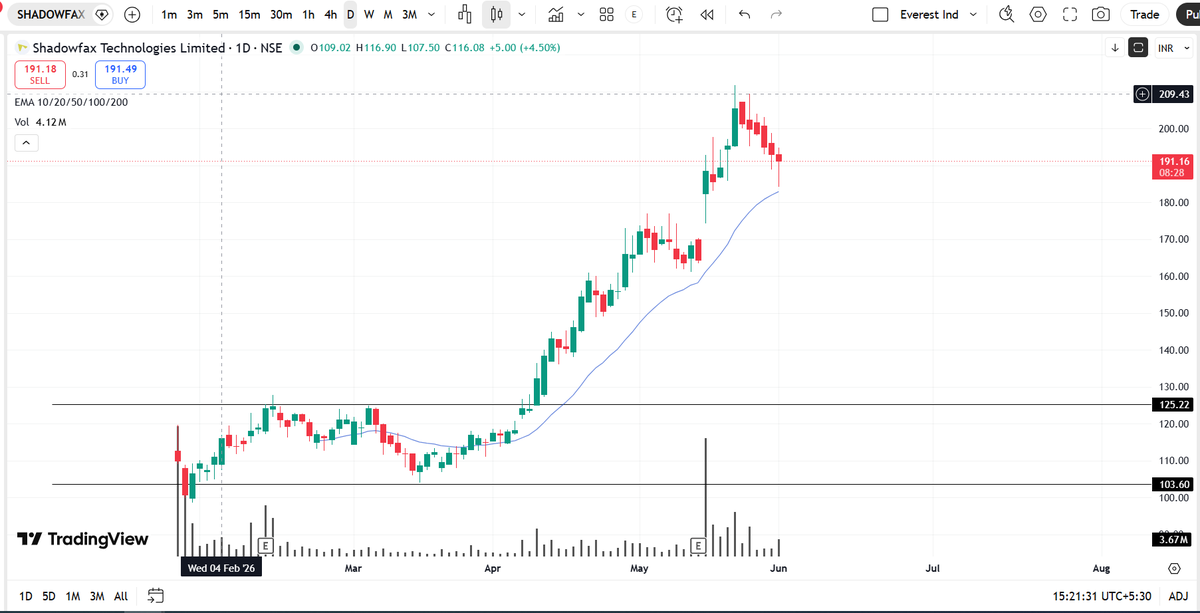Screen dimensions: 1200x613
Task: Choose the 1h timeframe
Action: click(x=308, y=14)
